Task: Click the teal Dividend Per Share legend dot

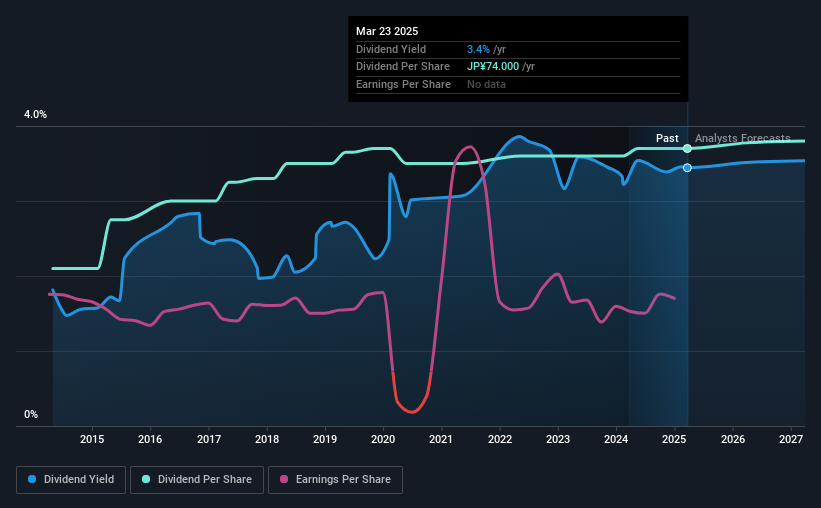Action: click(146, 479)
